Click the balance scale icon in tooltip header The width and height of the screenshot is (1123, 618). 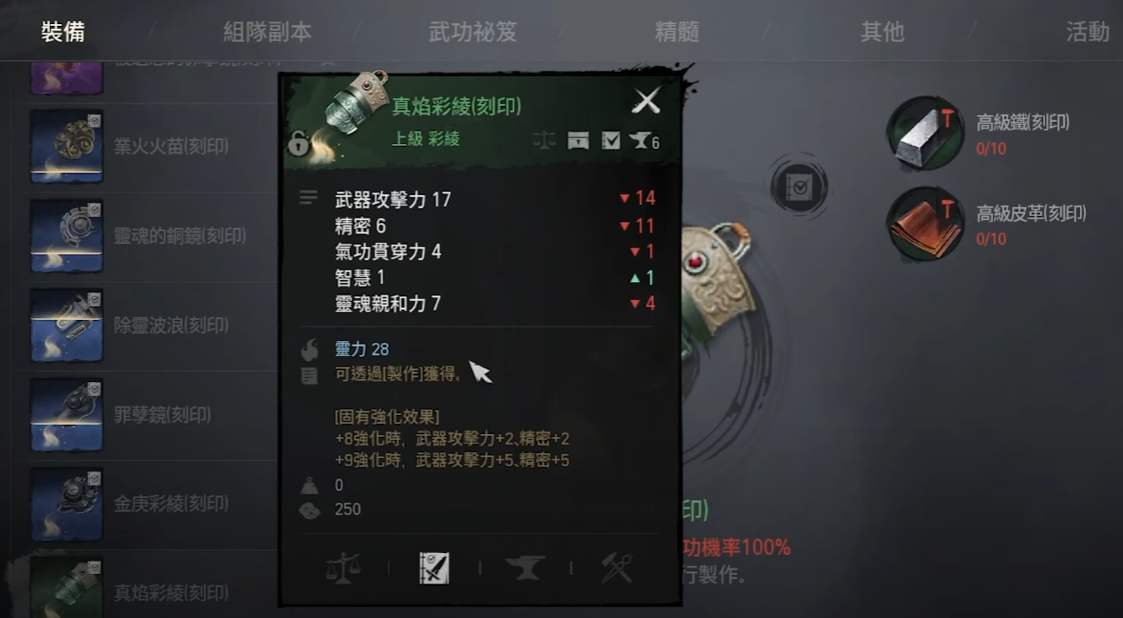[x=544, y=140]
